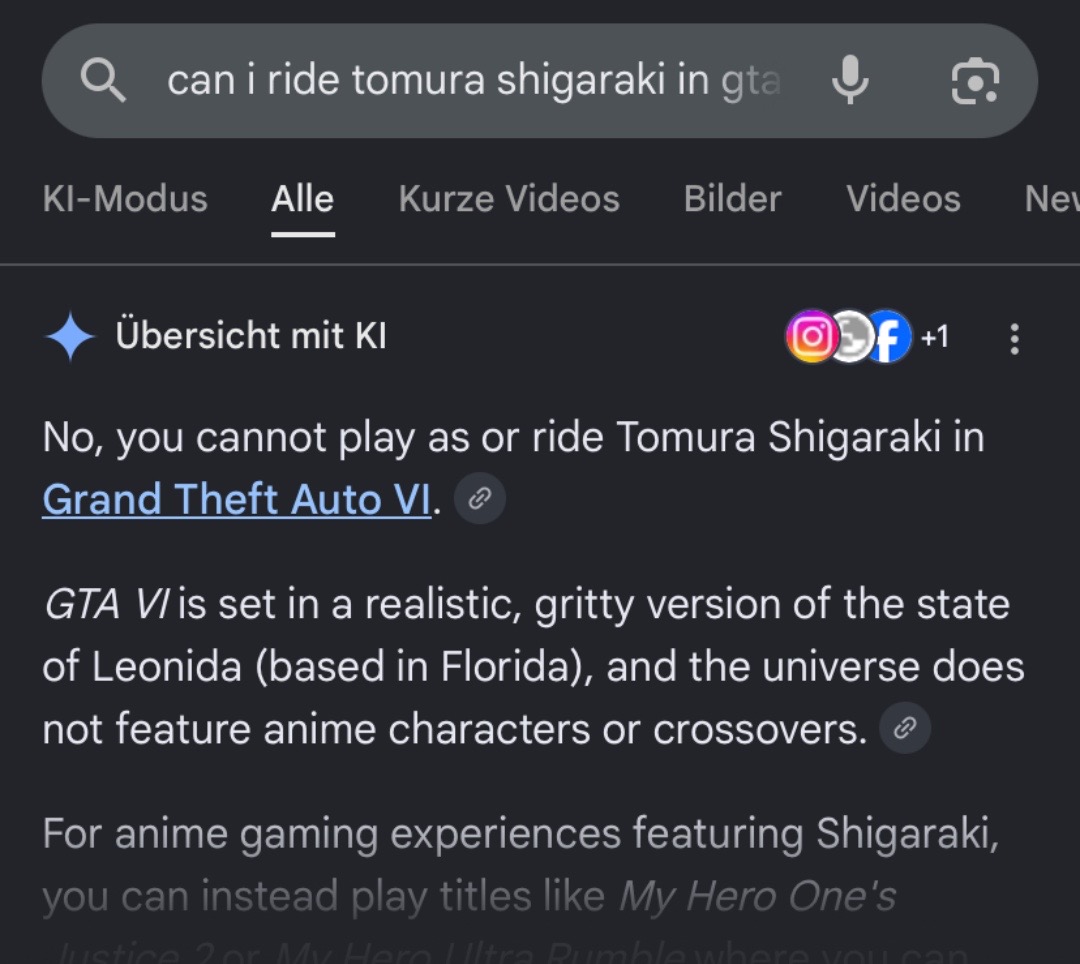Expand the +1 additional sources
Image resolution: width=1080 pixels, height=964 pixels.
pyautogui.click(x=935, y=337)
